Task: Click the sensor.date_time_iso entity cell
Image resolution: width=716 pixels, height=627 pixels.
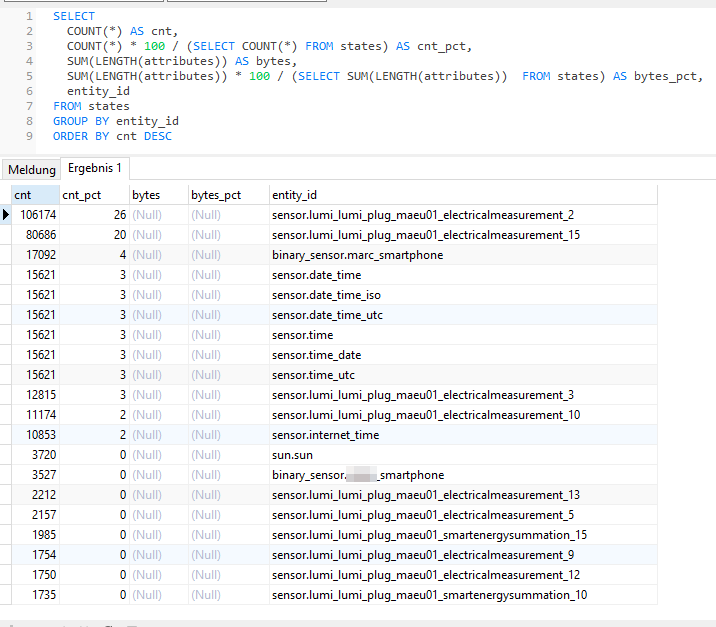Action: click(463, 295)
